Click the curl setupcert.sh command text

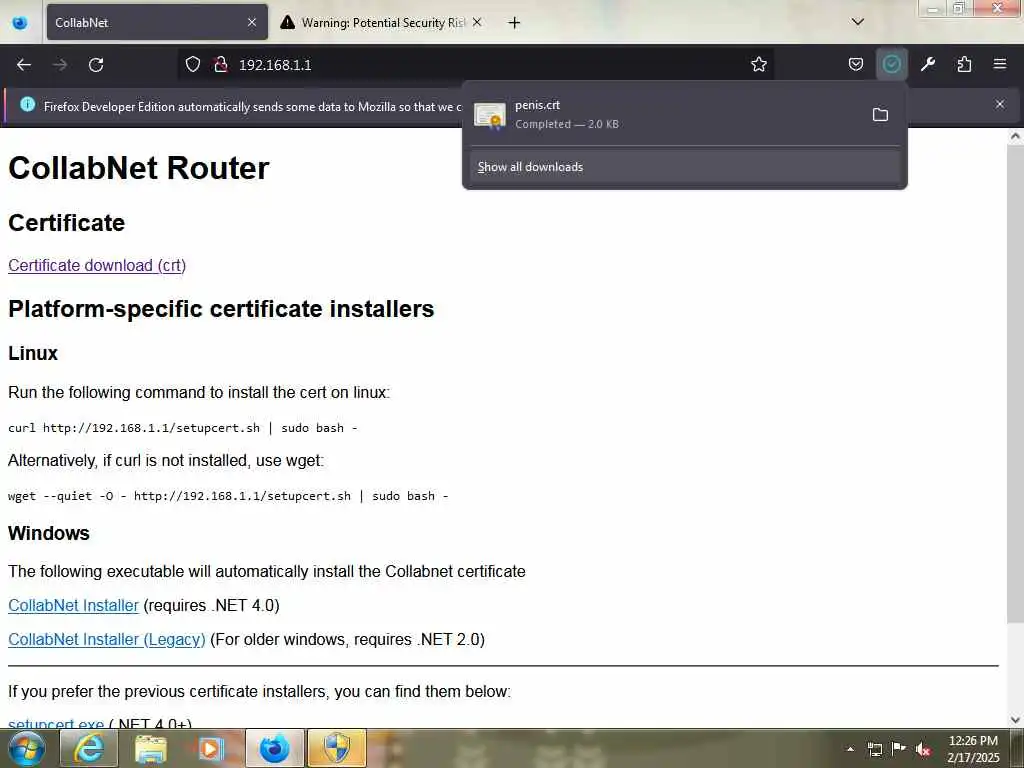pos(183,428)
